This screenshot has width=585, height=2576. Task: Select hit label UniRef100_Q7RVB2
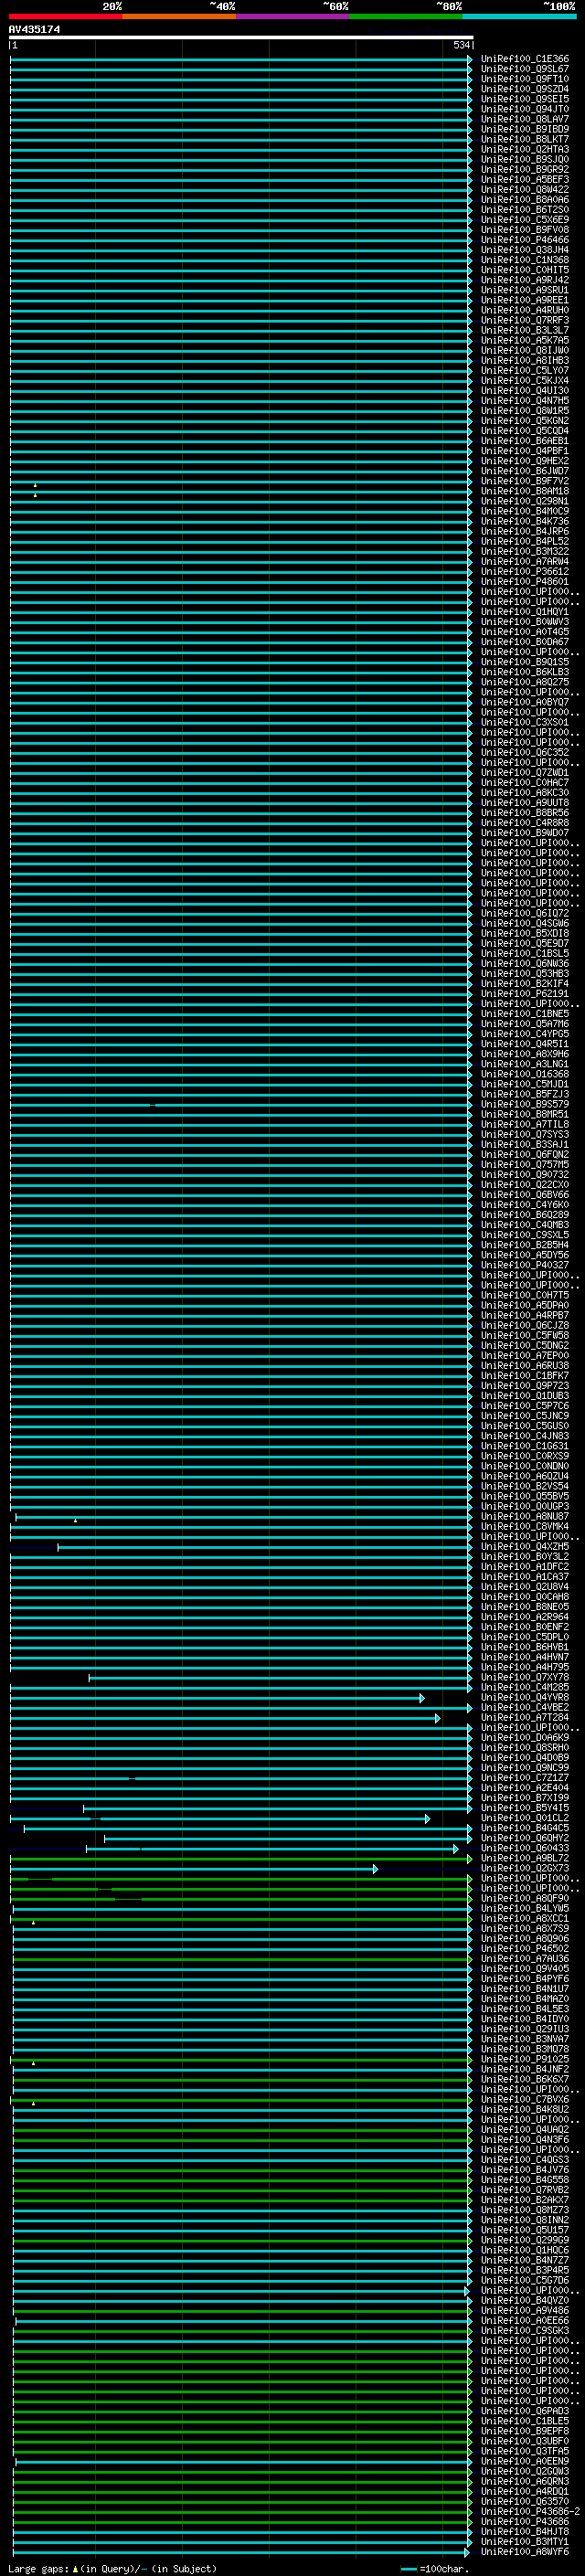(x=525, y=2190)
